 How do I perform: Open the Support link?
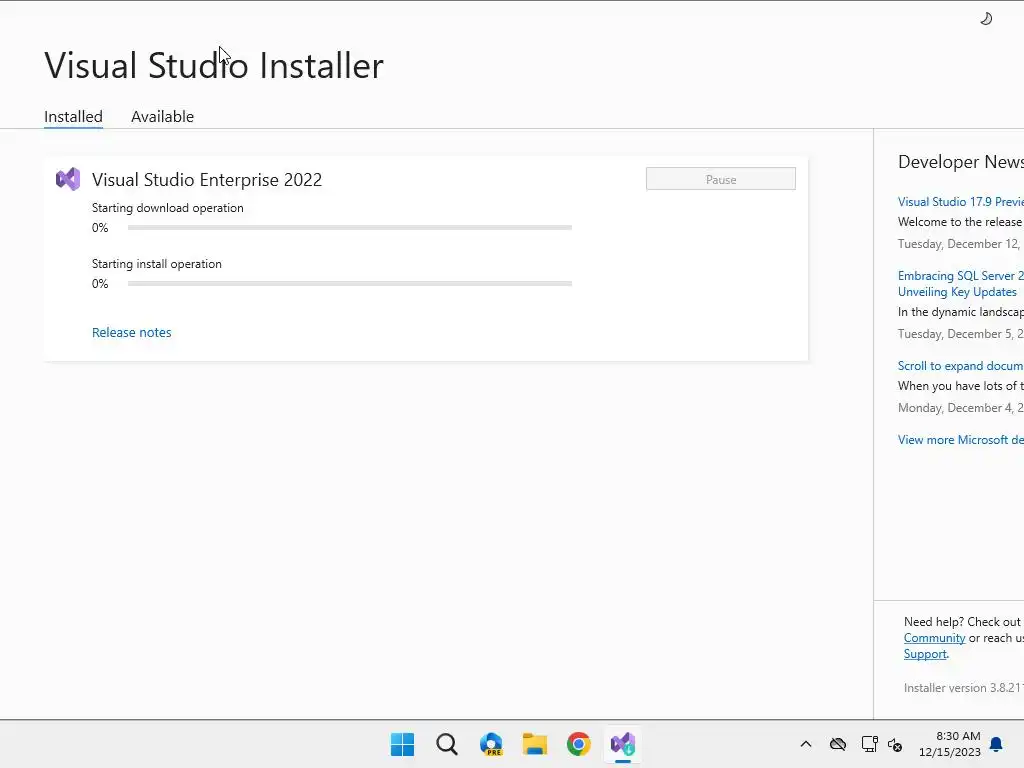click(925, 654)
